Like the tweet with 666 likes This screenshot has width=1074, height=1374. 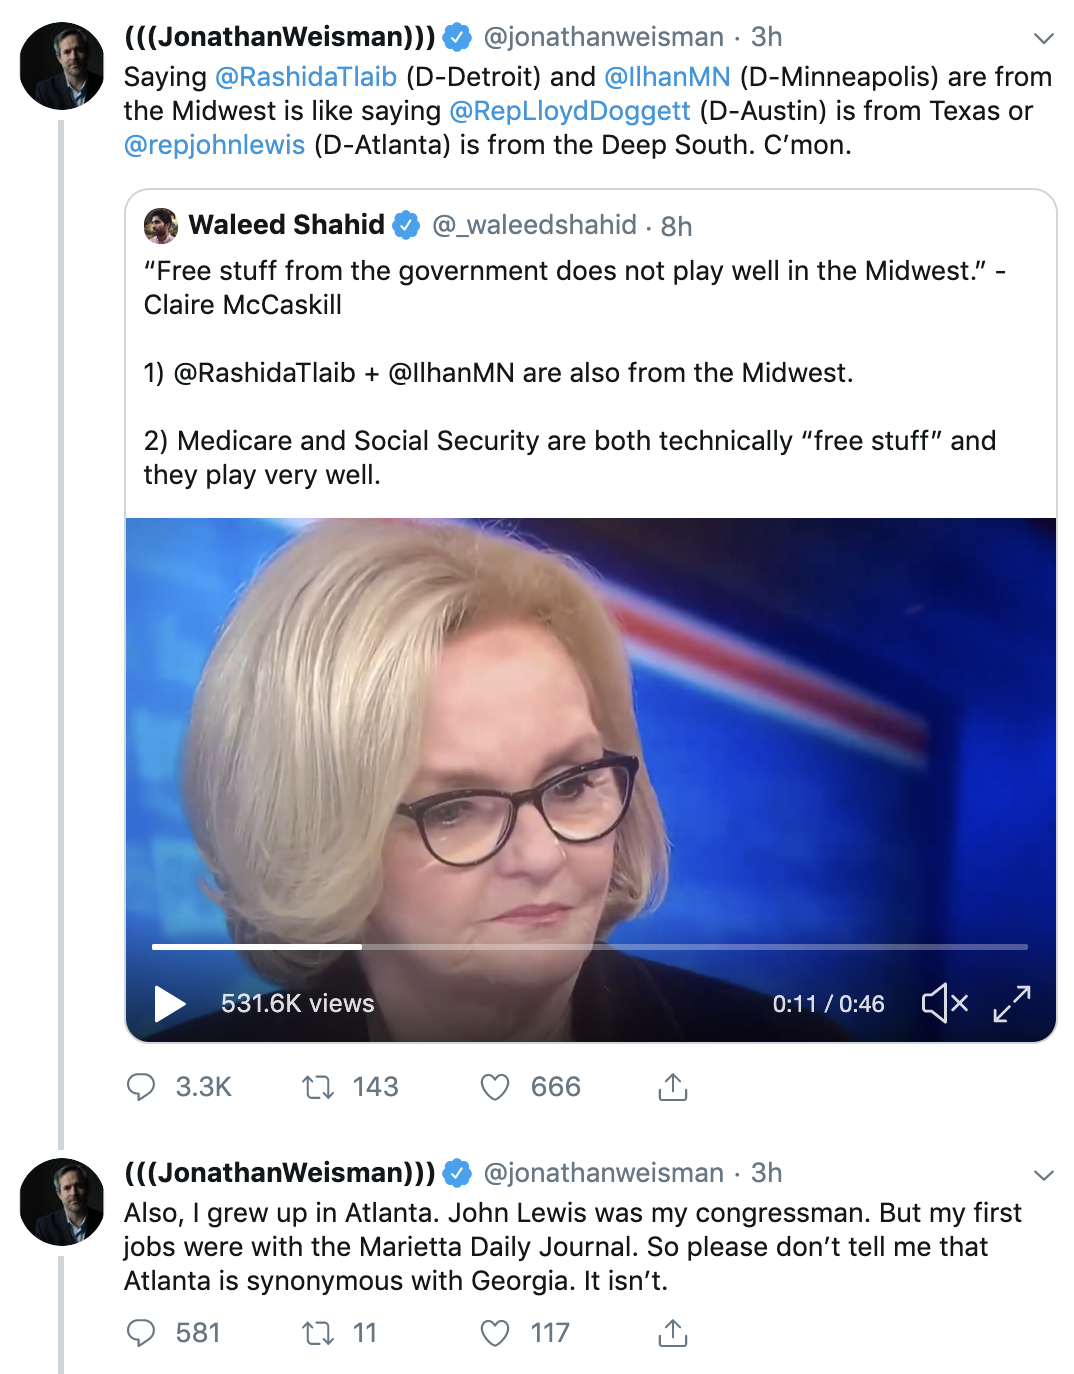[x=495, y=1087]
